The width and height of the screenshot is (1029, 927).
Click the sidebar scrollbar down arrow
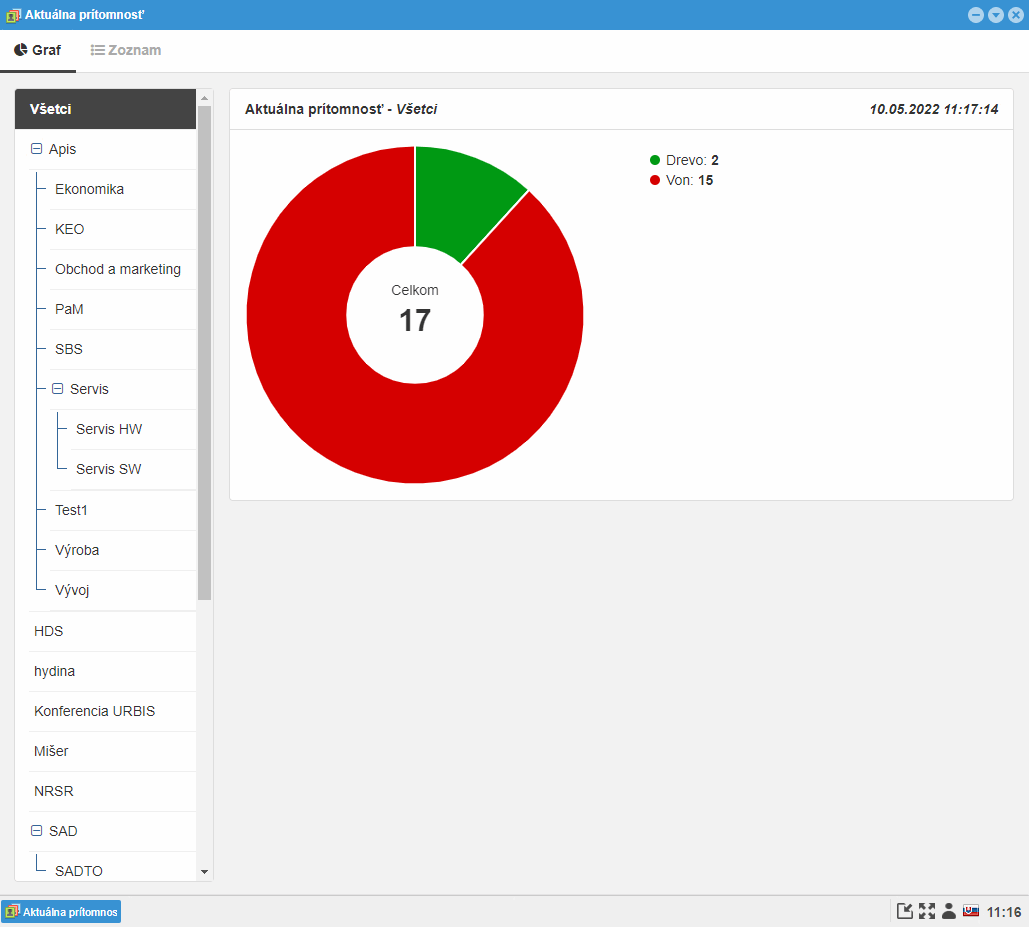click(205, 872)
